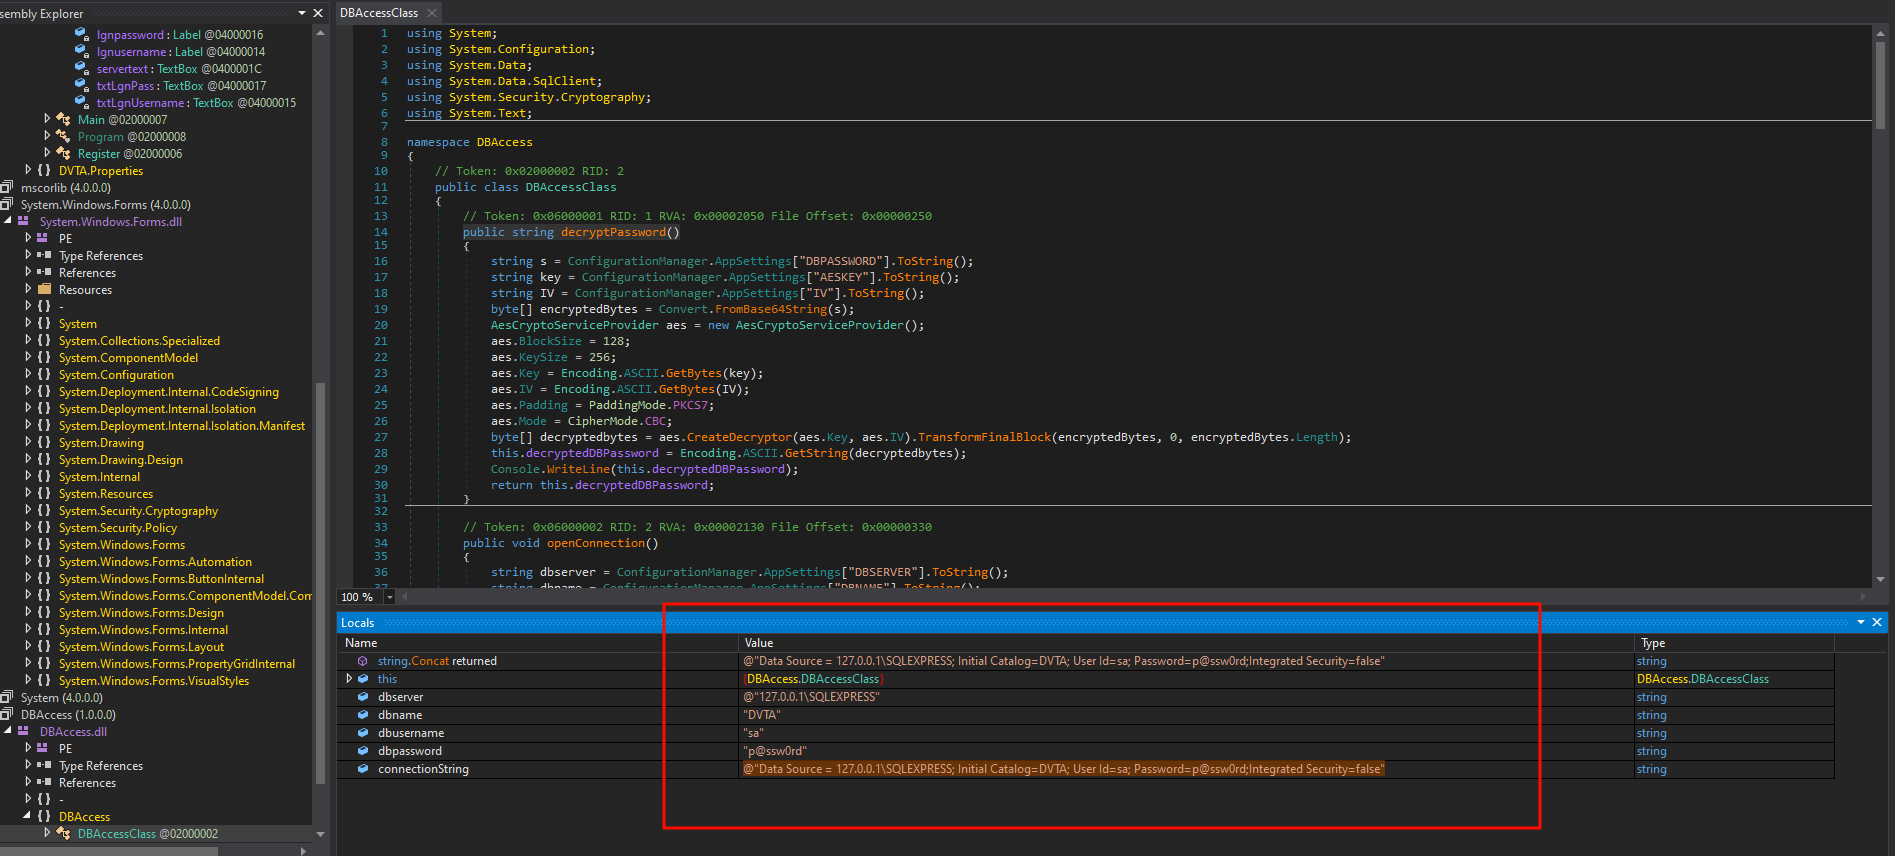Select the dbname value "DVTA" cell
Screen dimensions: 1895x856
(x=1186, y=715)
